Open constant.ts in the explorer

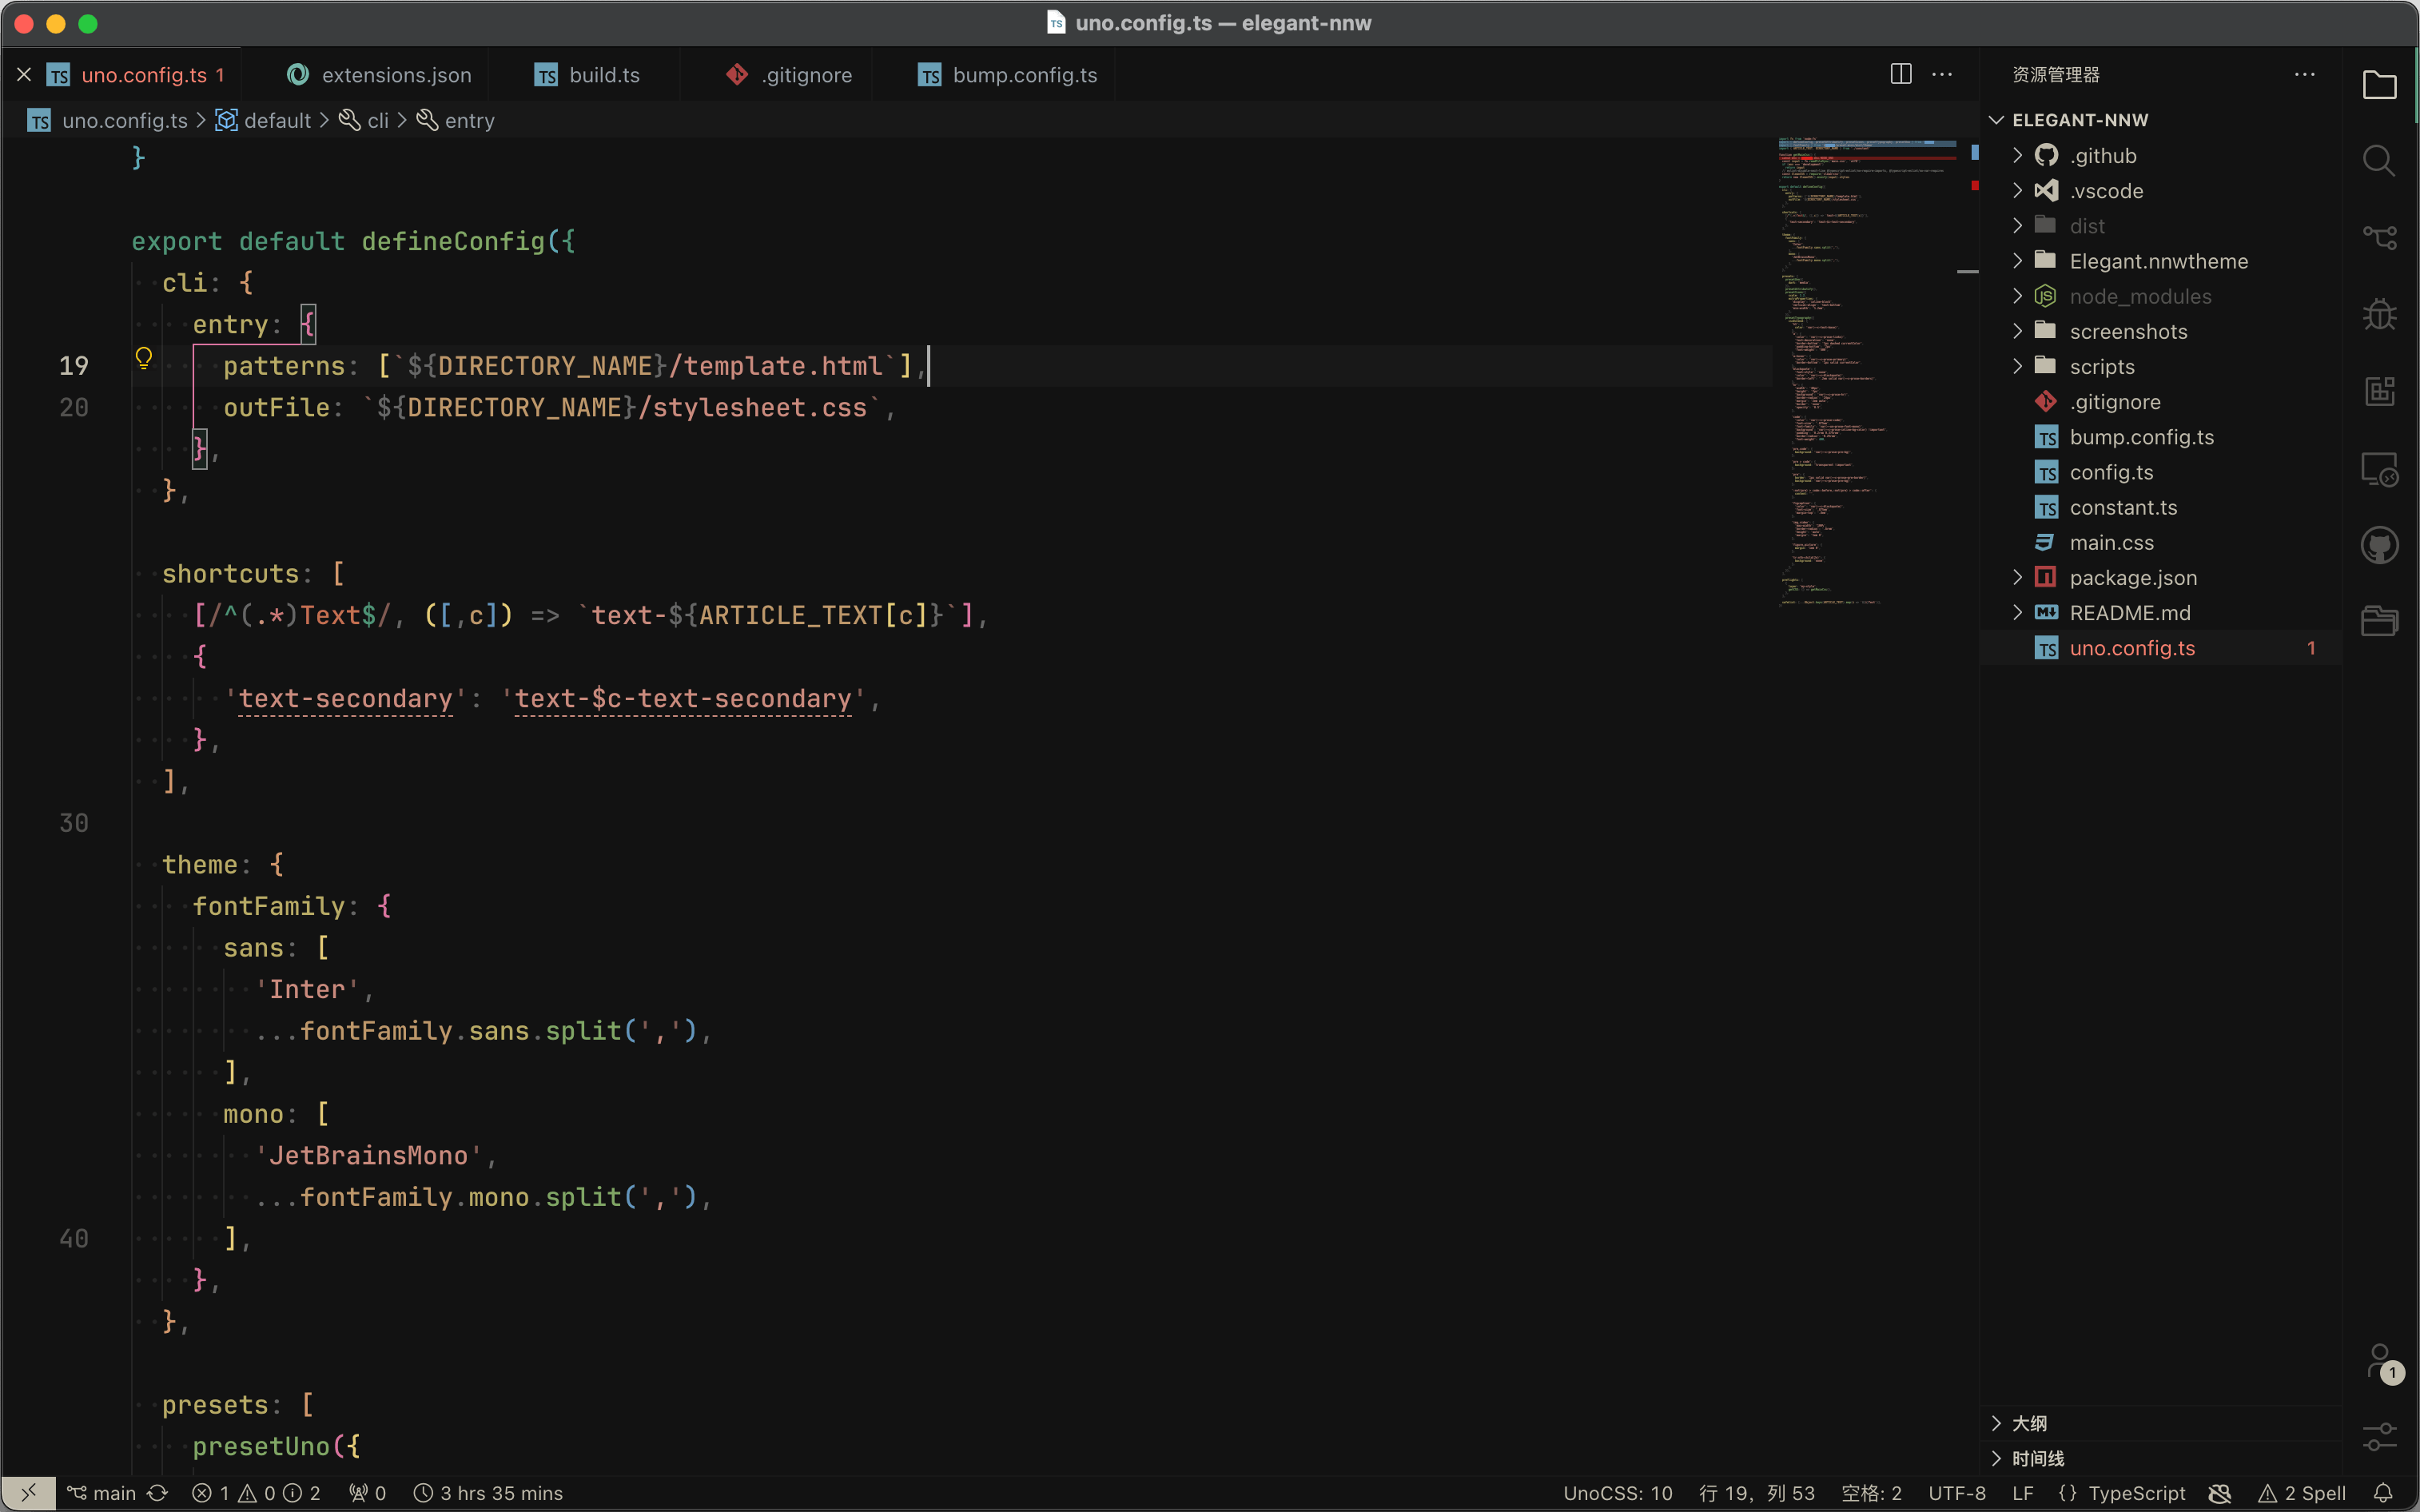2160,507
